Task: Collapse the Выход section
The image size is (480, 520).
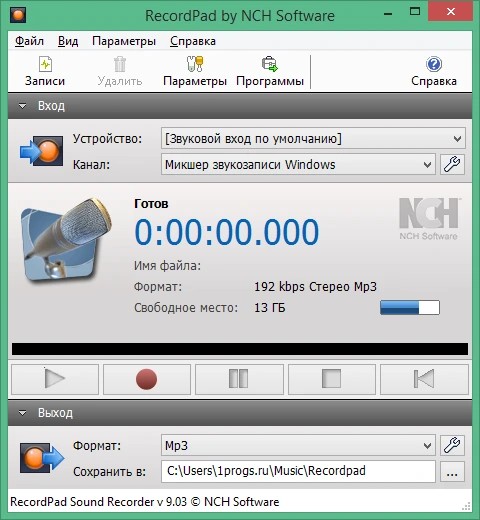Action: (x=23, y=413)
